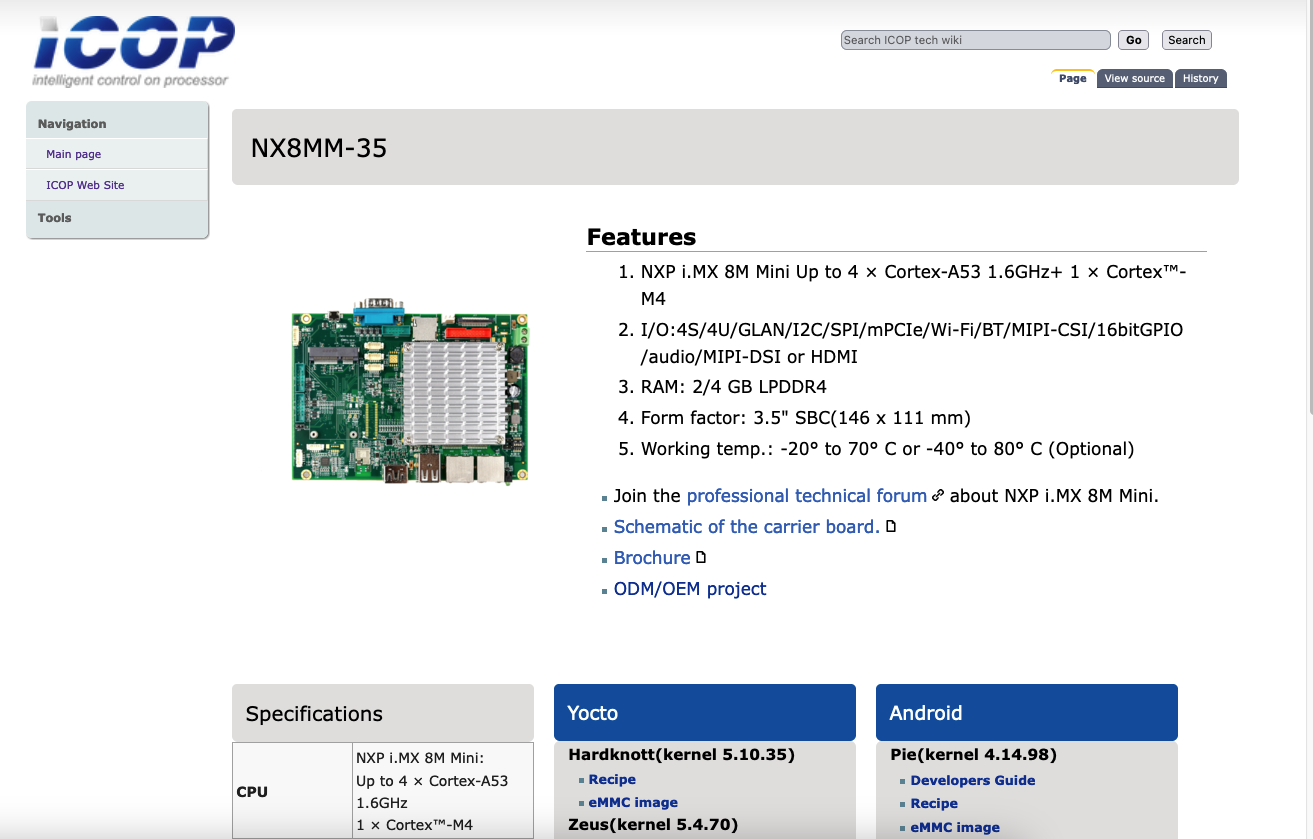This screenshot has height=839, width=1313.
Task: Open the Android Developers Guide link
Action: tap(972, 780)
